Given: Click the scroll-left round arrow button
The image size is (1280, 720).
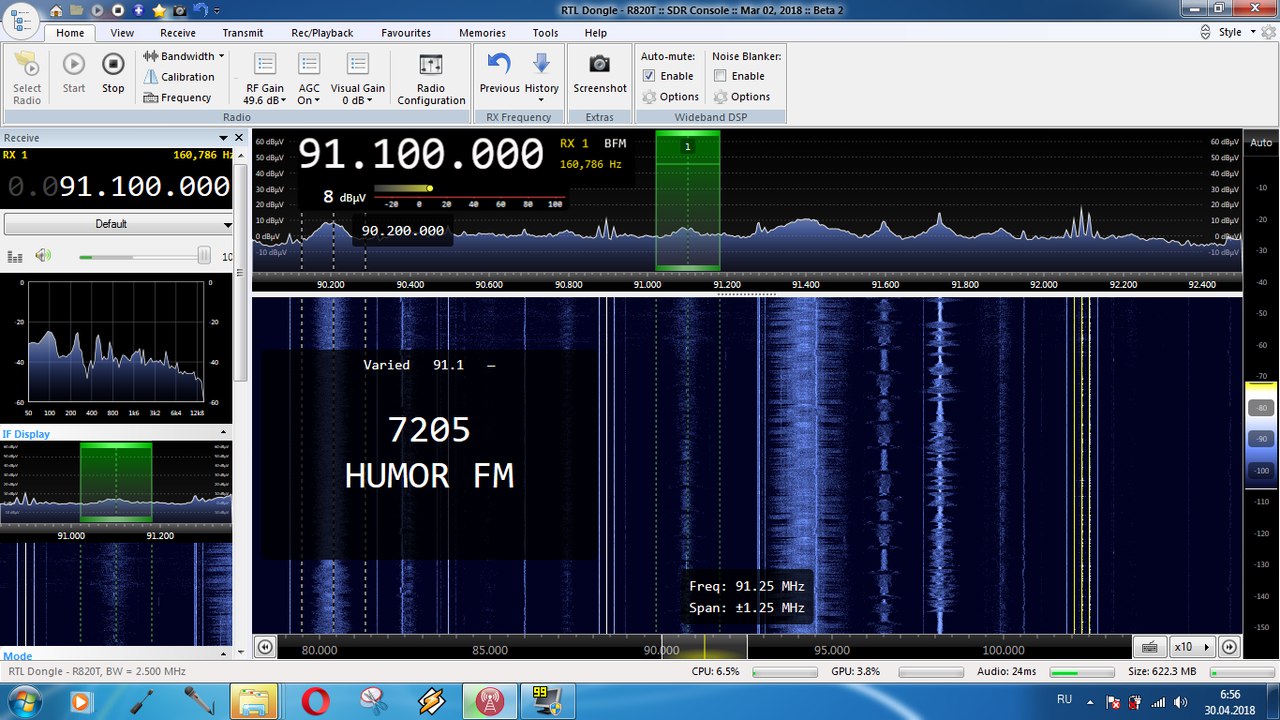Looking at the screenshot, I should click(x=265, y=646).
